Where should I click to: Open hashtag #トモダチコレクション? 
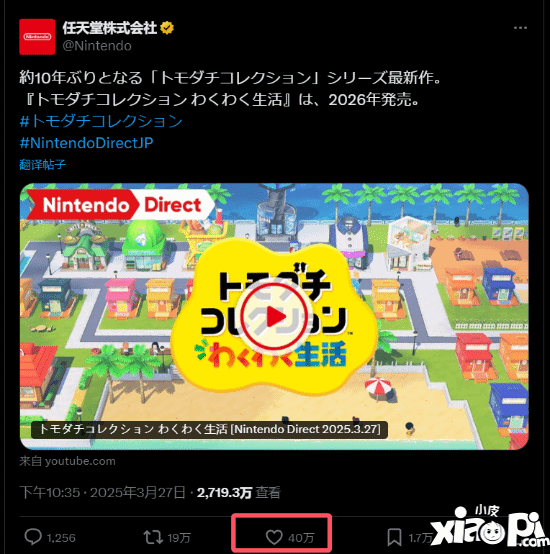101,121
